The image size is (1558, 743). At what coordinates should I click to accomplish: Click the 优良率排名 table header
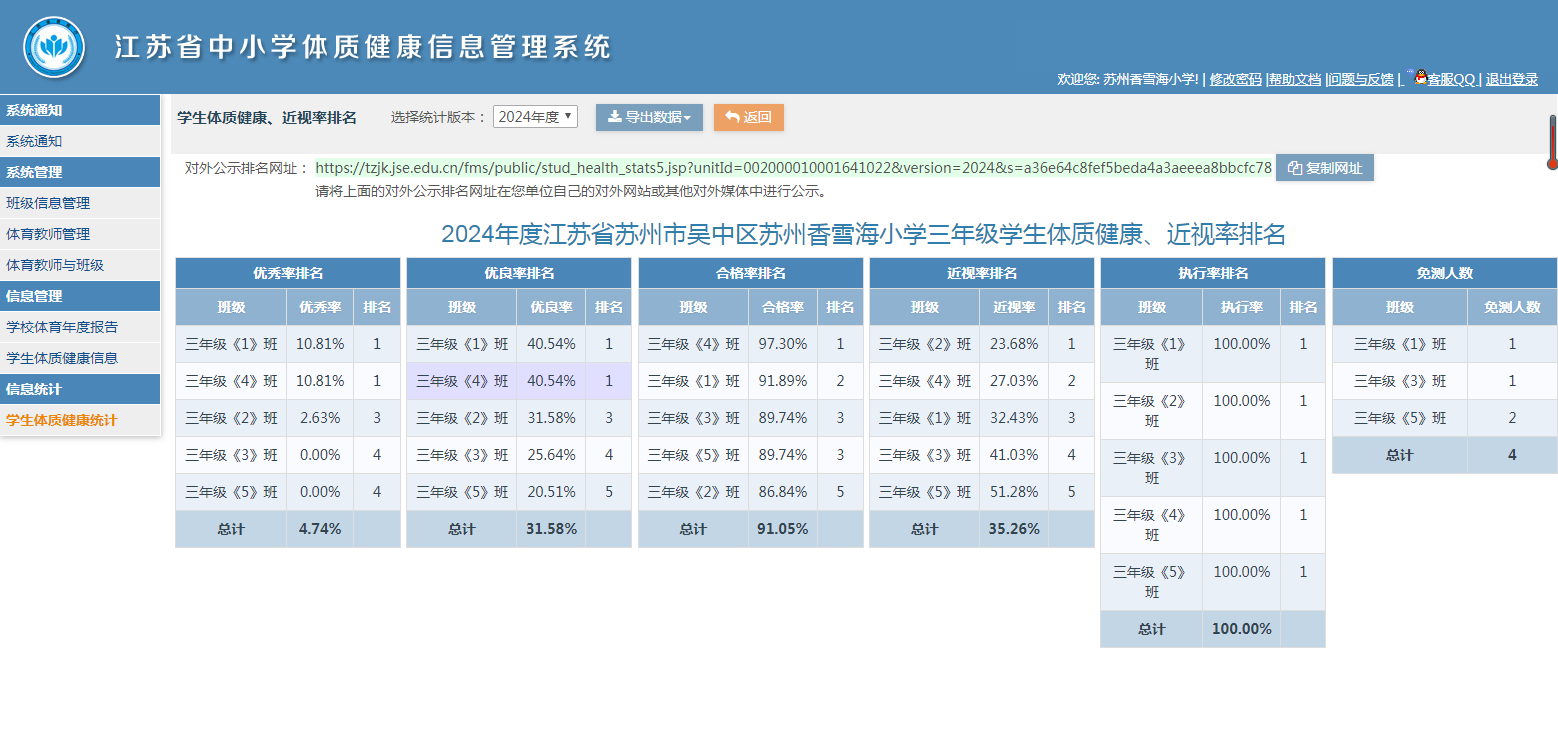click(519, 273)
